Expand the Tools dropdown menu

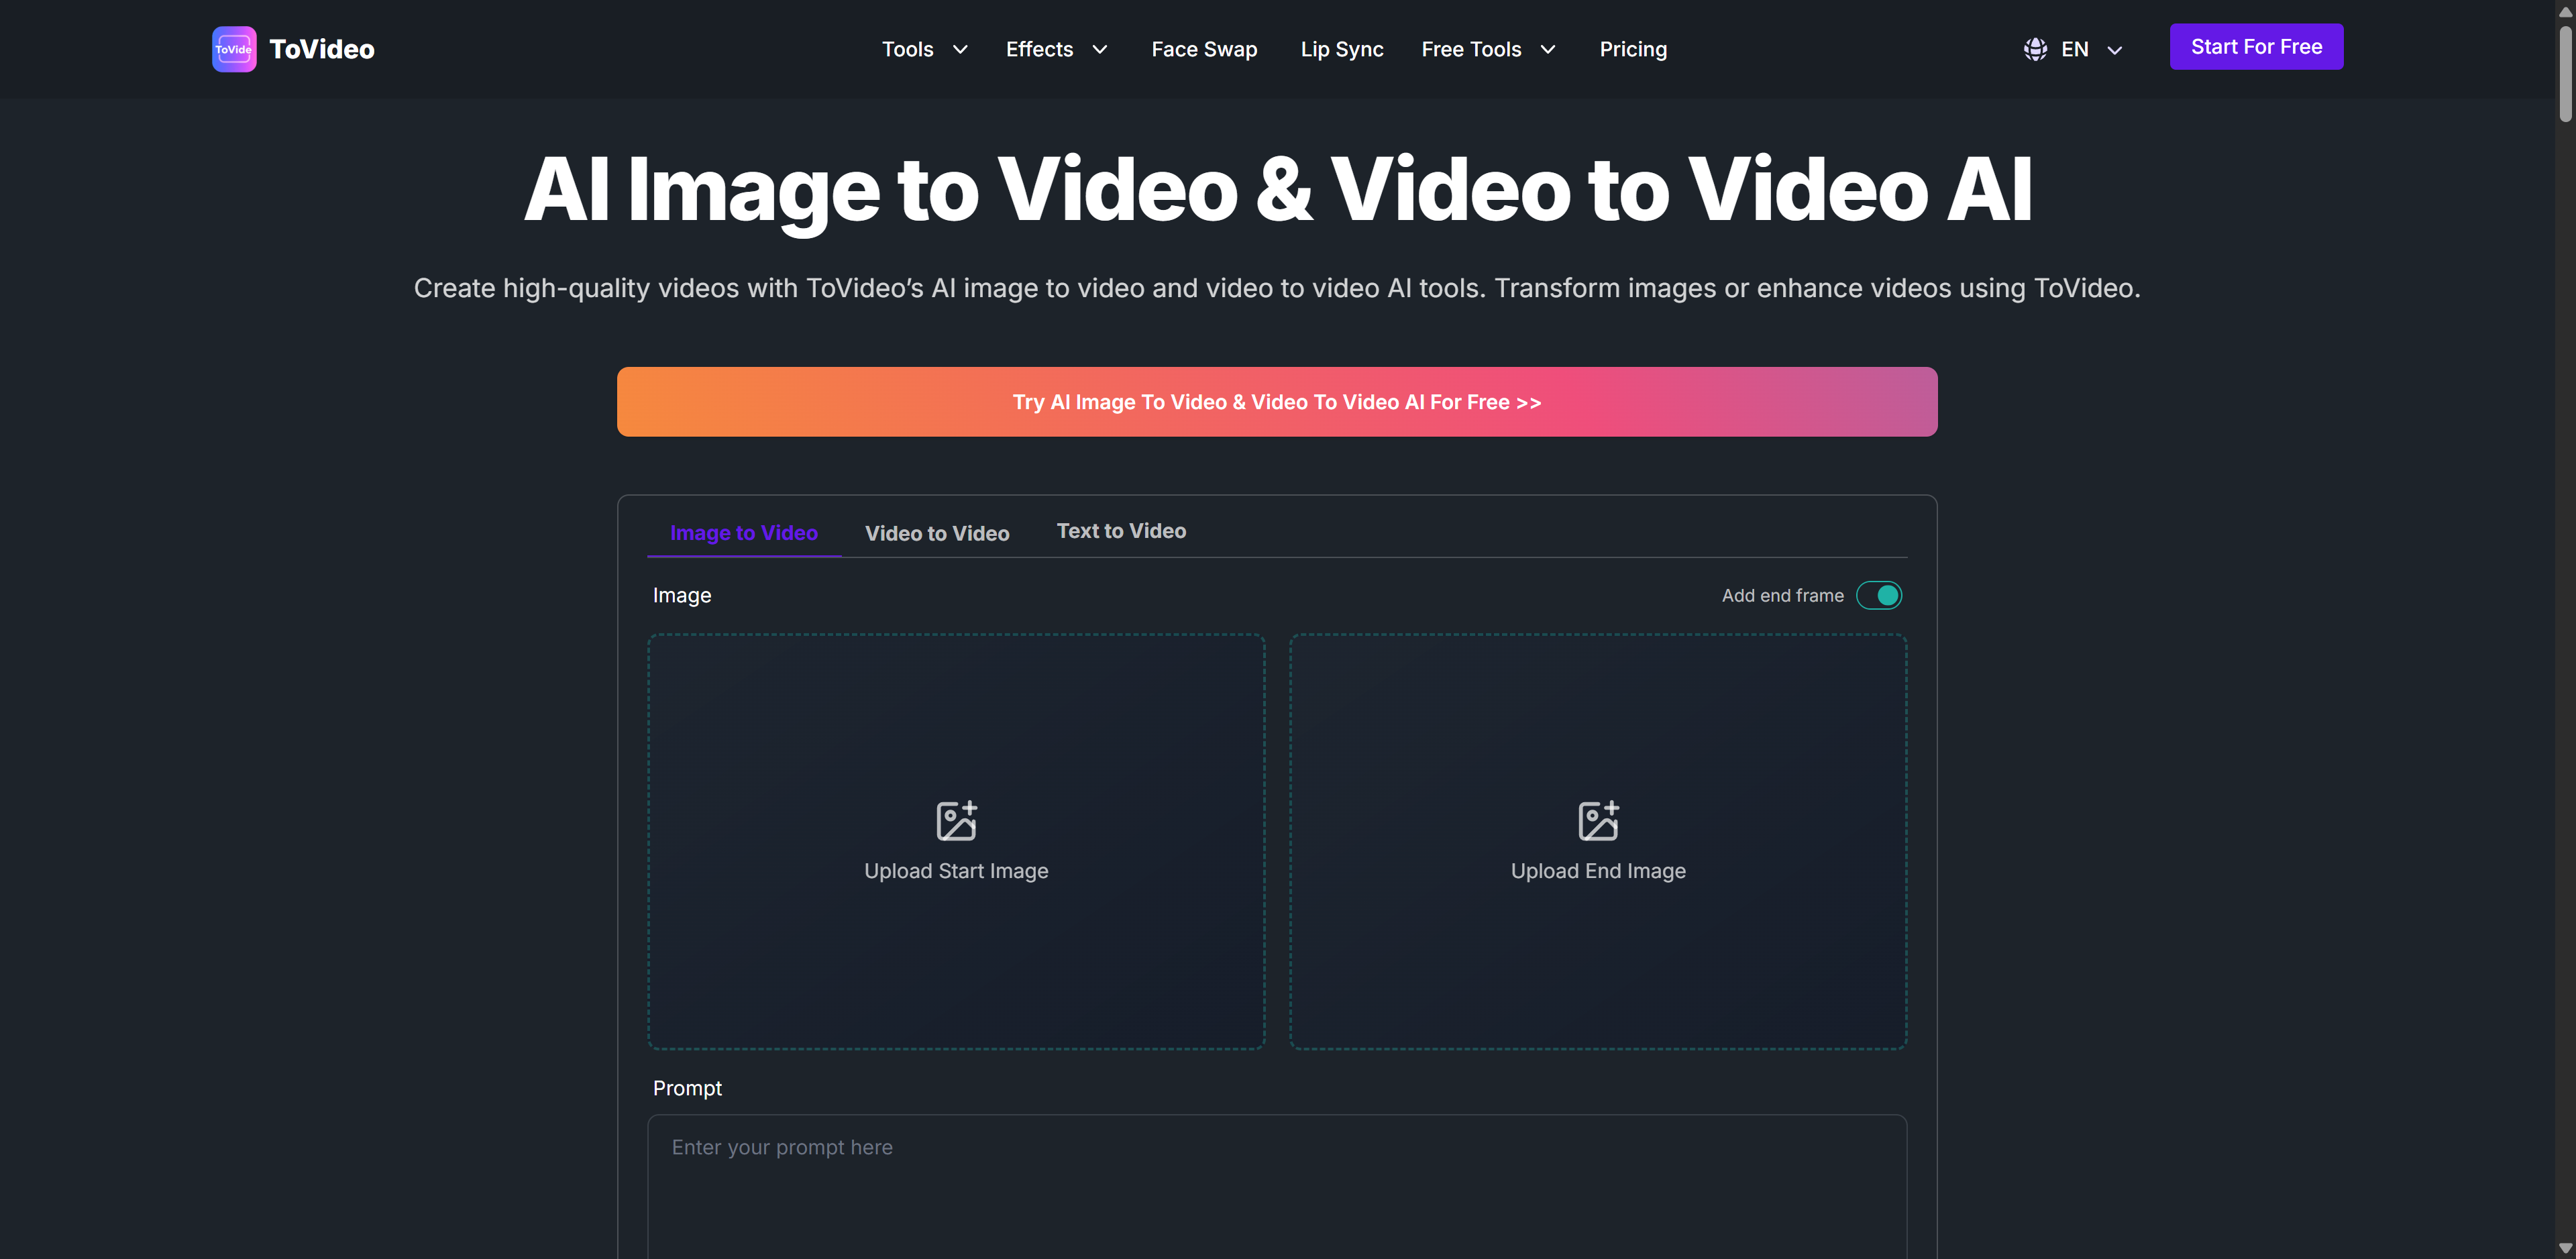tap(924, 49)
